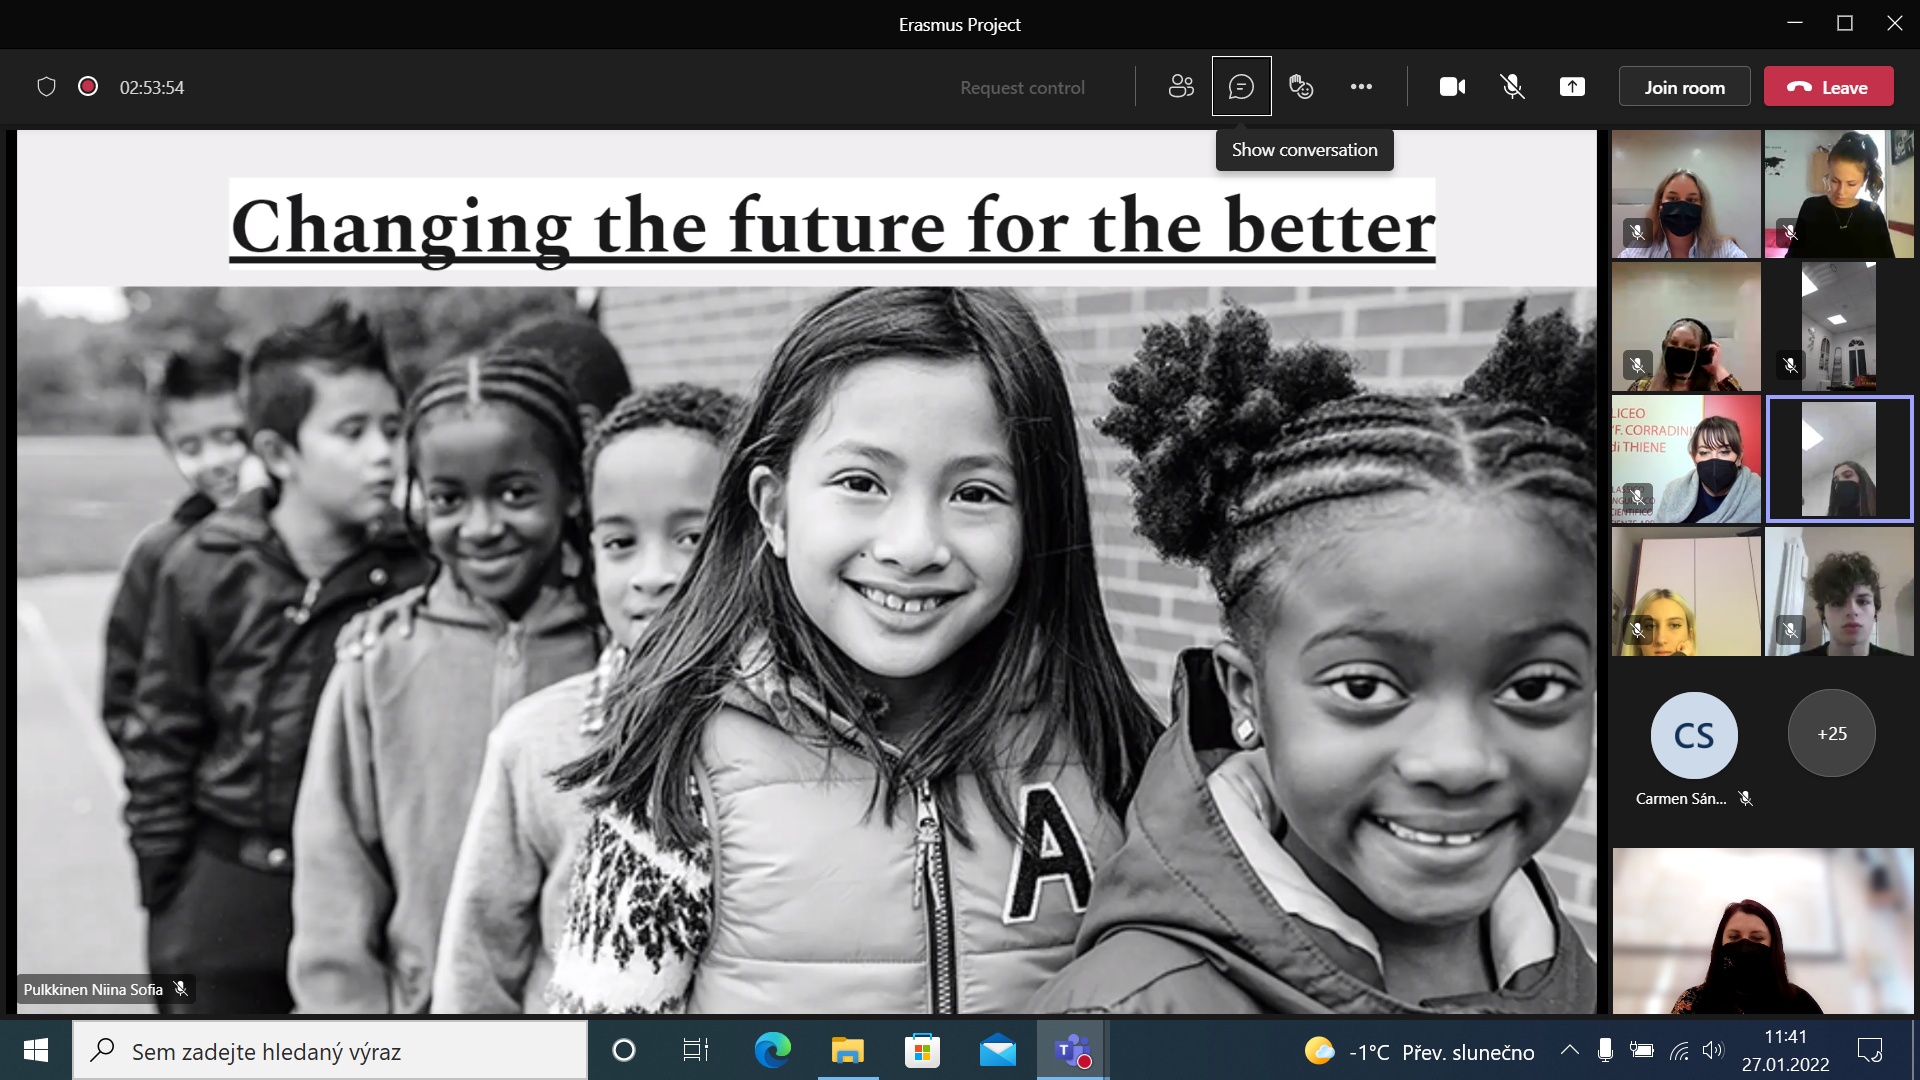Toggle the system volume icon
This screenshot has width=1920, height=1080.
[x=1712, y=1050]
